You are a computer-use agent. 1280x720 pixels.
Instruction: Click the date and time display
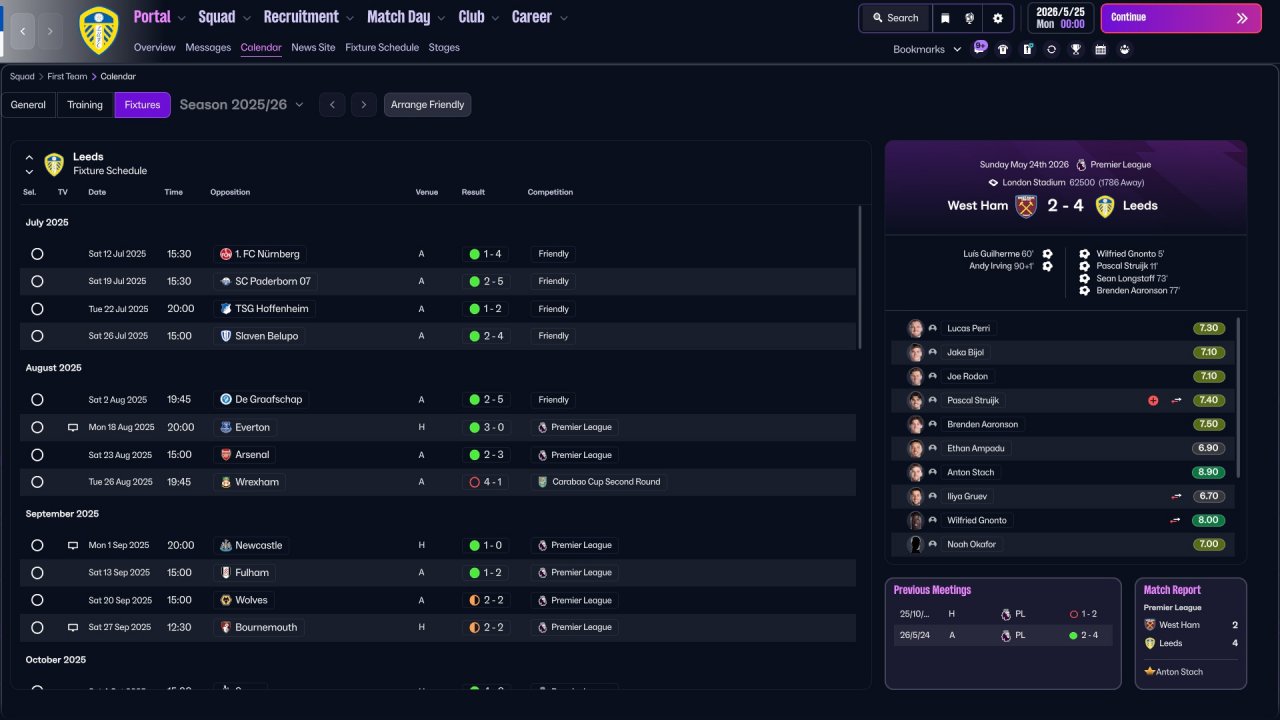point(1060,18)
